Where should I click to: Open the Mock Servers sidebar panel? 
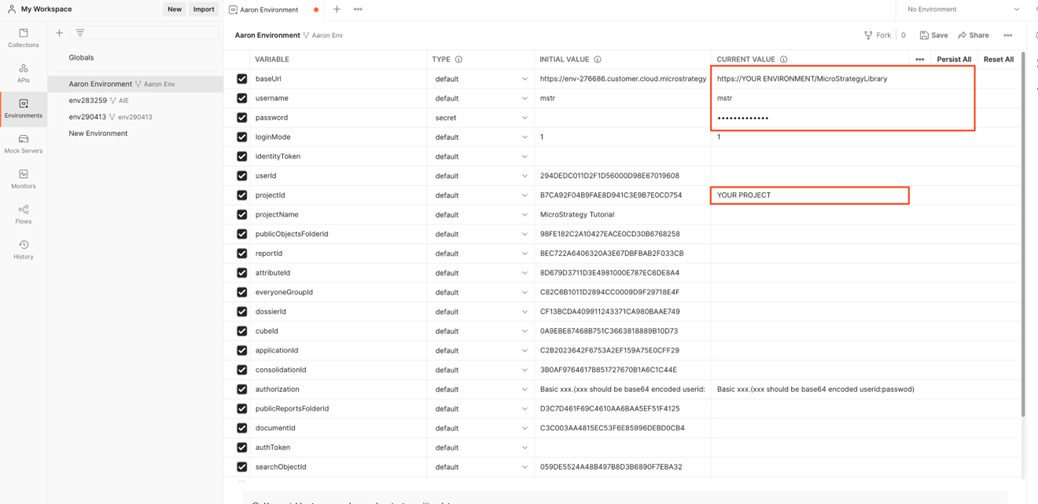tap(23, 143)
